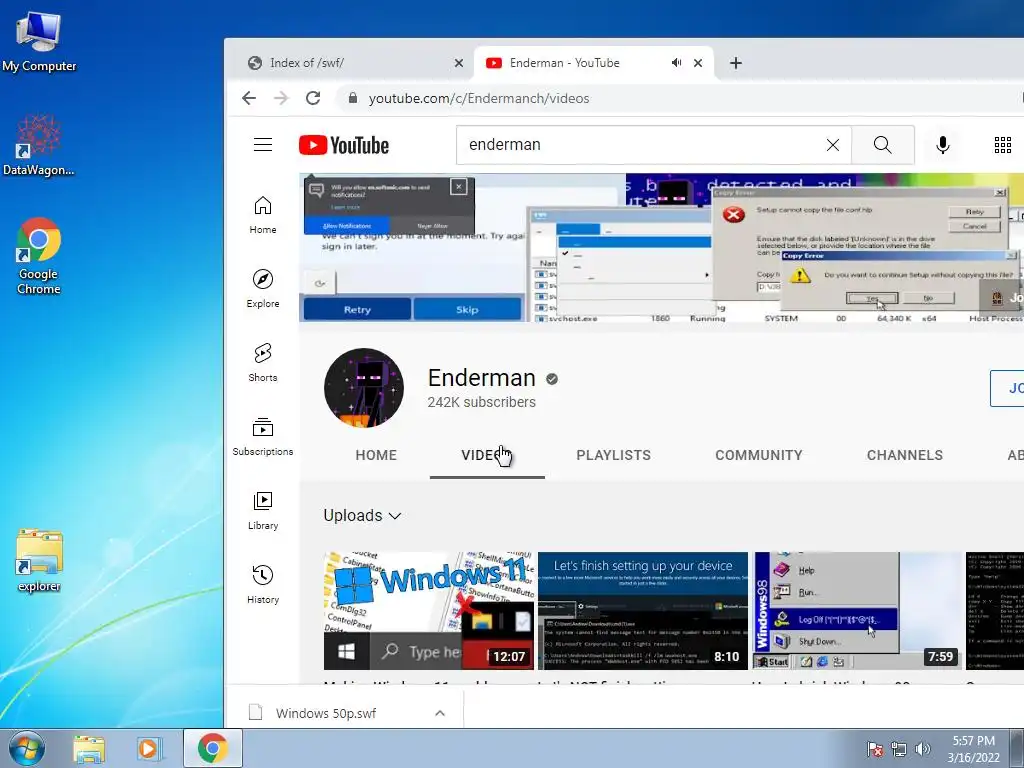Open My Computer desktop icon
The width and height of the screenshot is (1024, 768).
tap(39, 40)
